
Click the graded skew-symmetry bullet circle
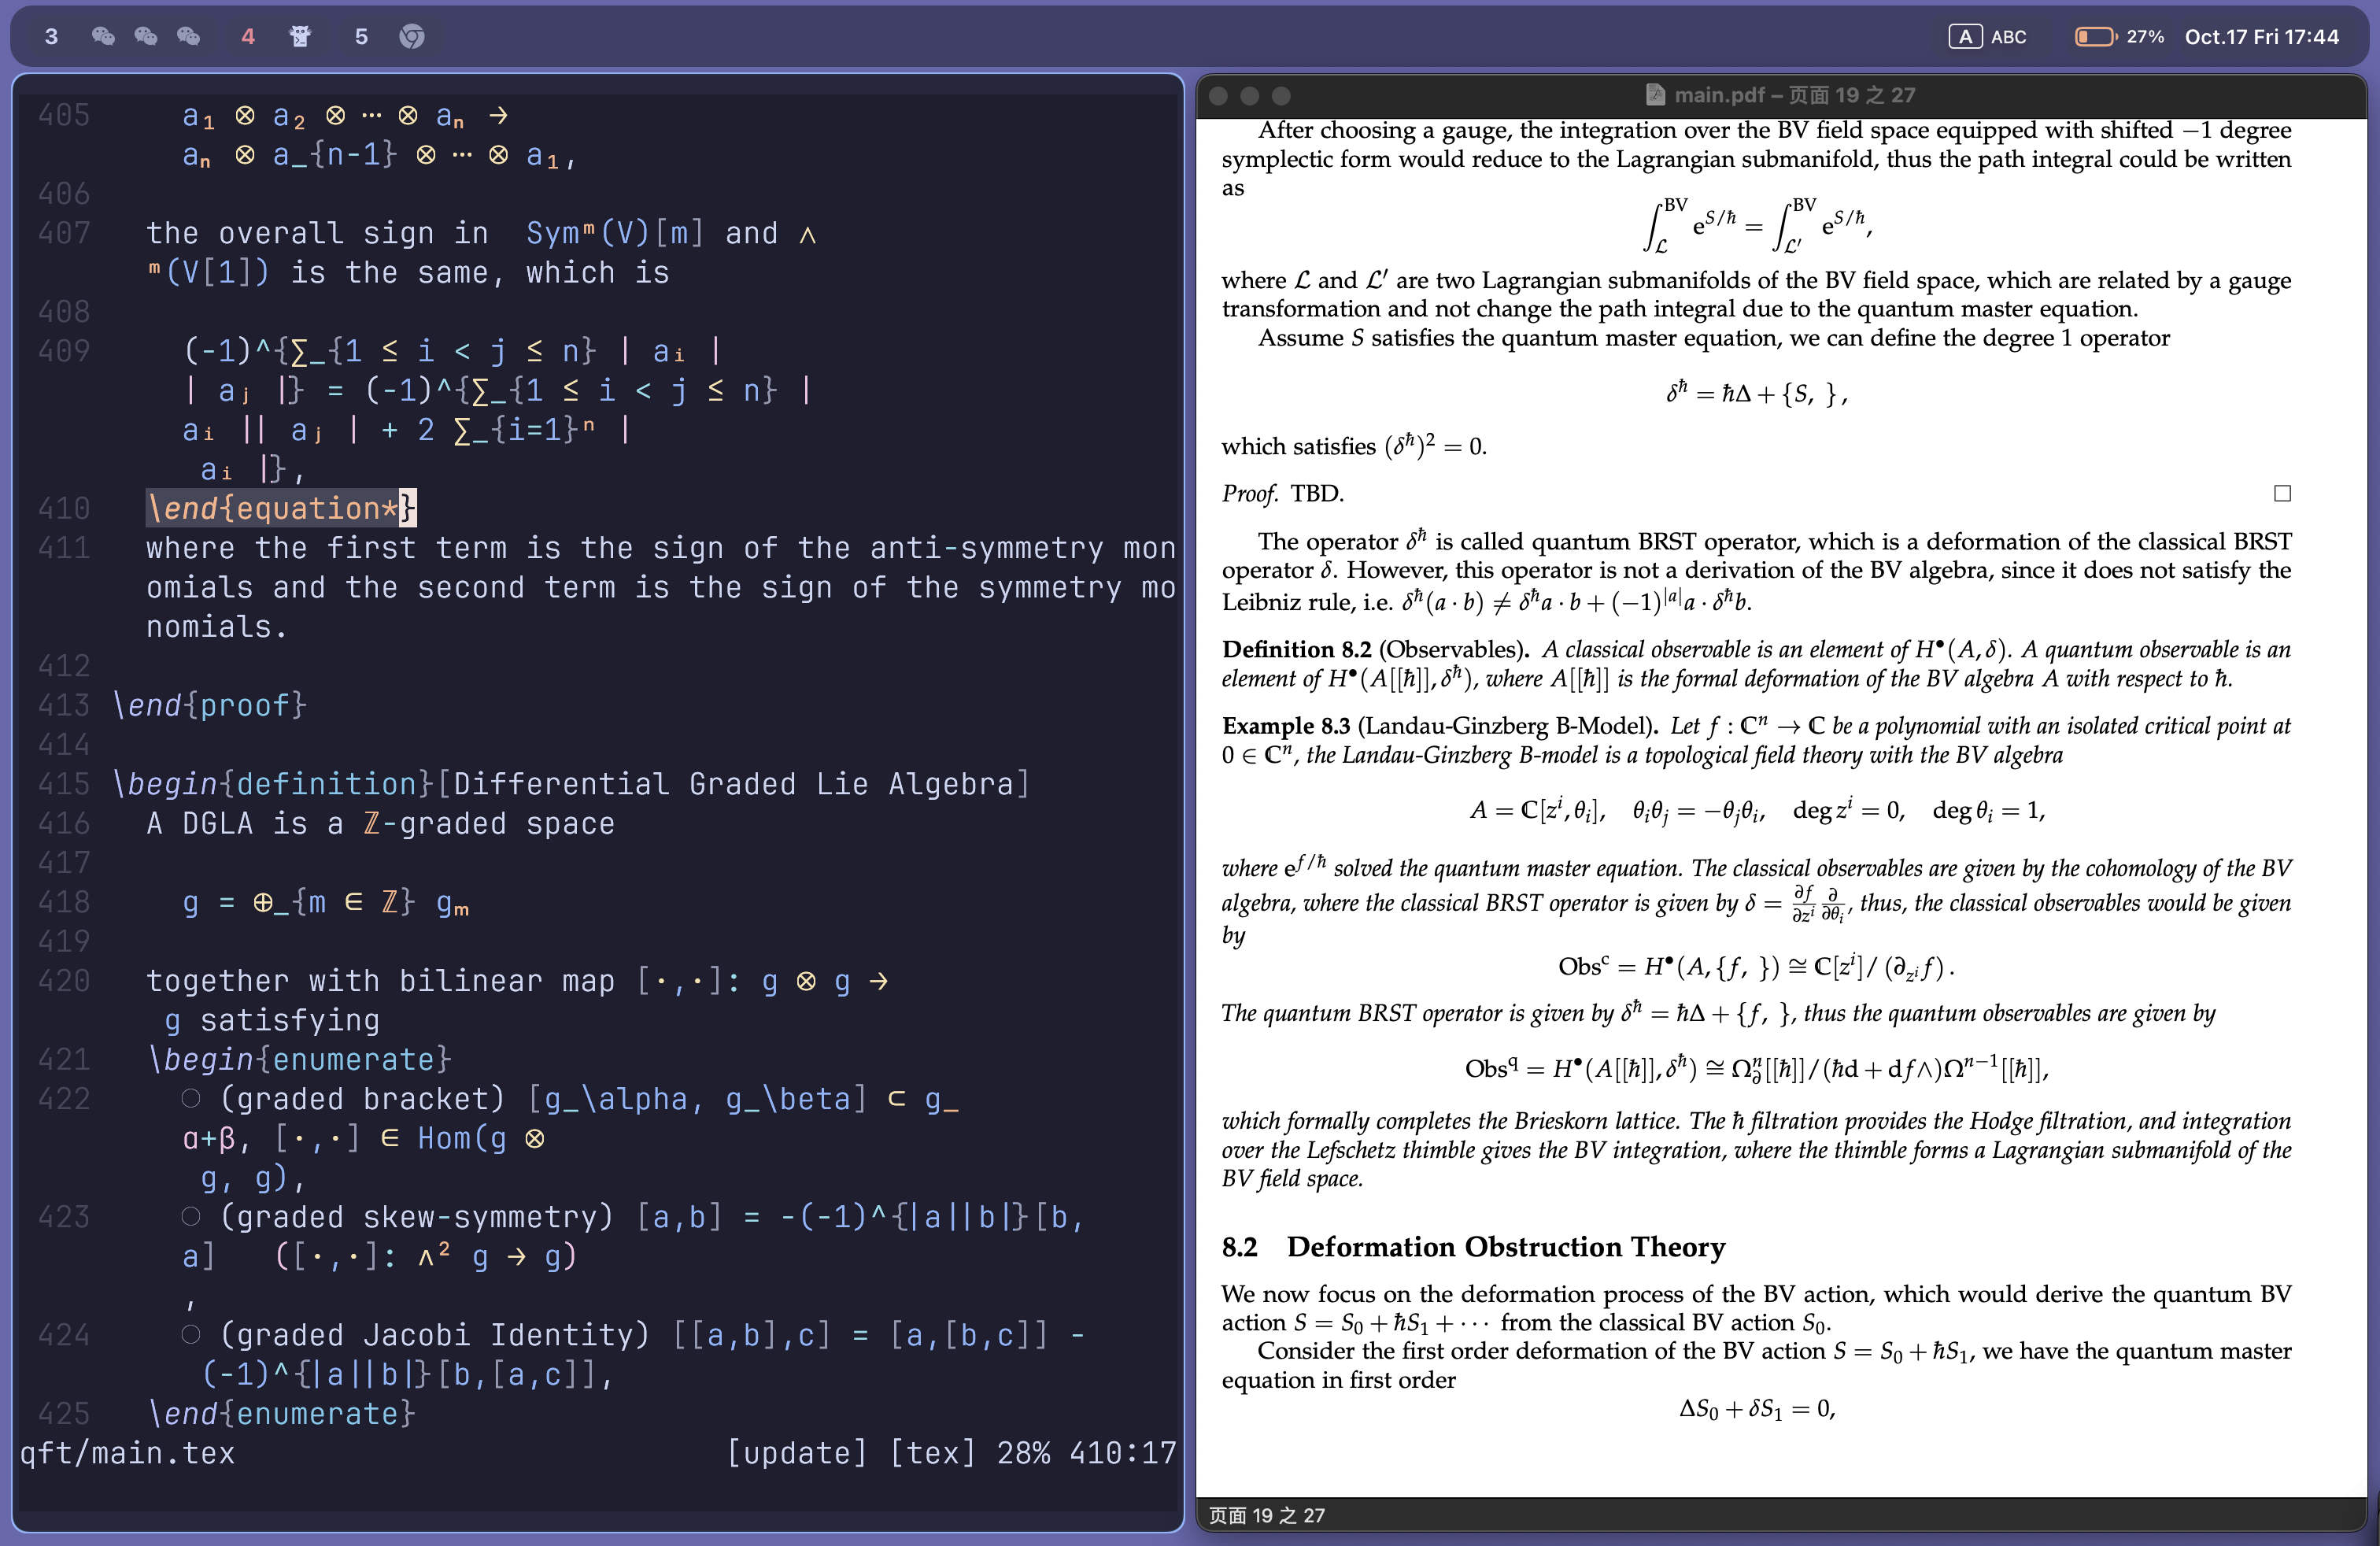[191, 1217]
